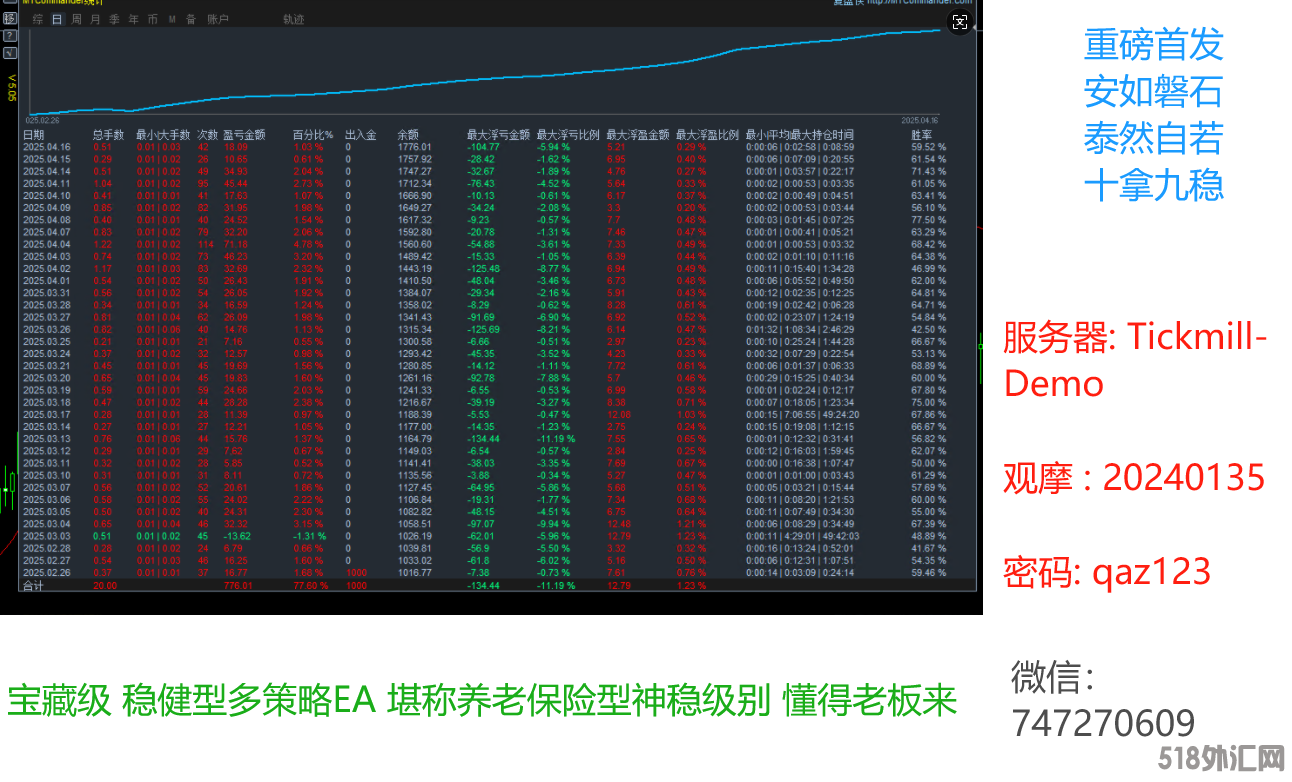Click the 服务器: Tickmill-Demo text
The height and width of the screenshot is (782, 1292).
(1136, 360)
